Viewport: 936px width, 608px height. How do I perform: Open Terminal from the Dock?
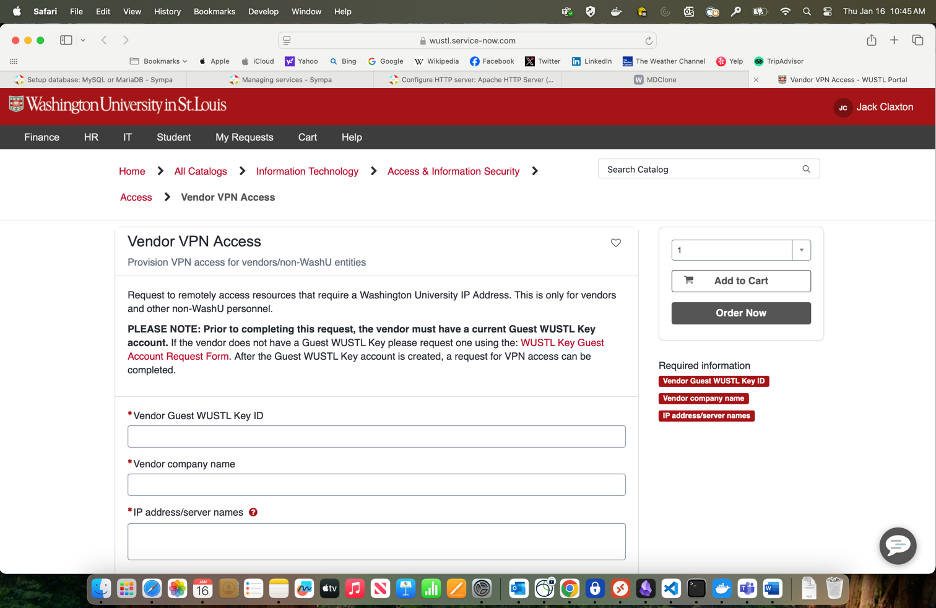(x=696, y=589)
